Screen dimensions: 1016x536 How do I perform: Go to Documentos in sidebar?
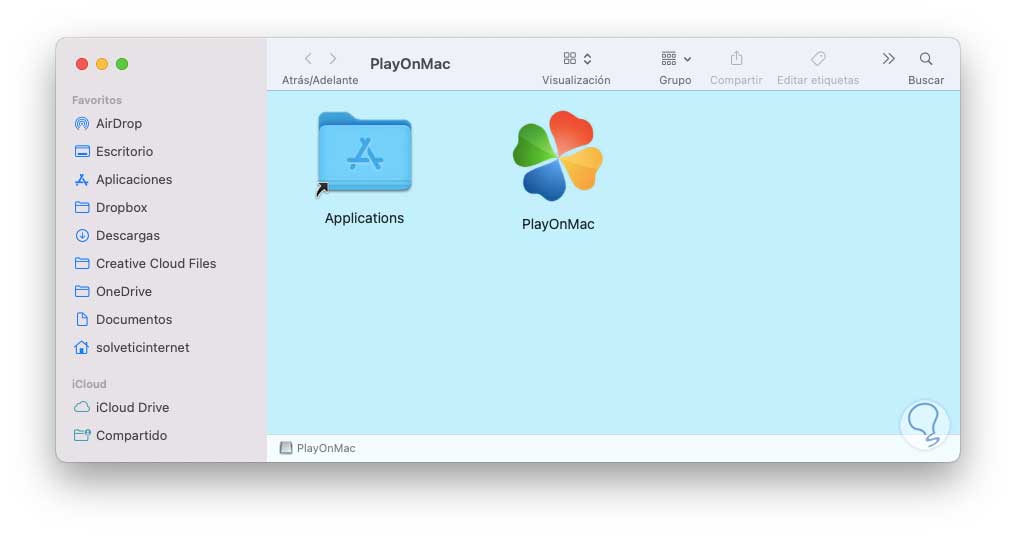(123, 319)
